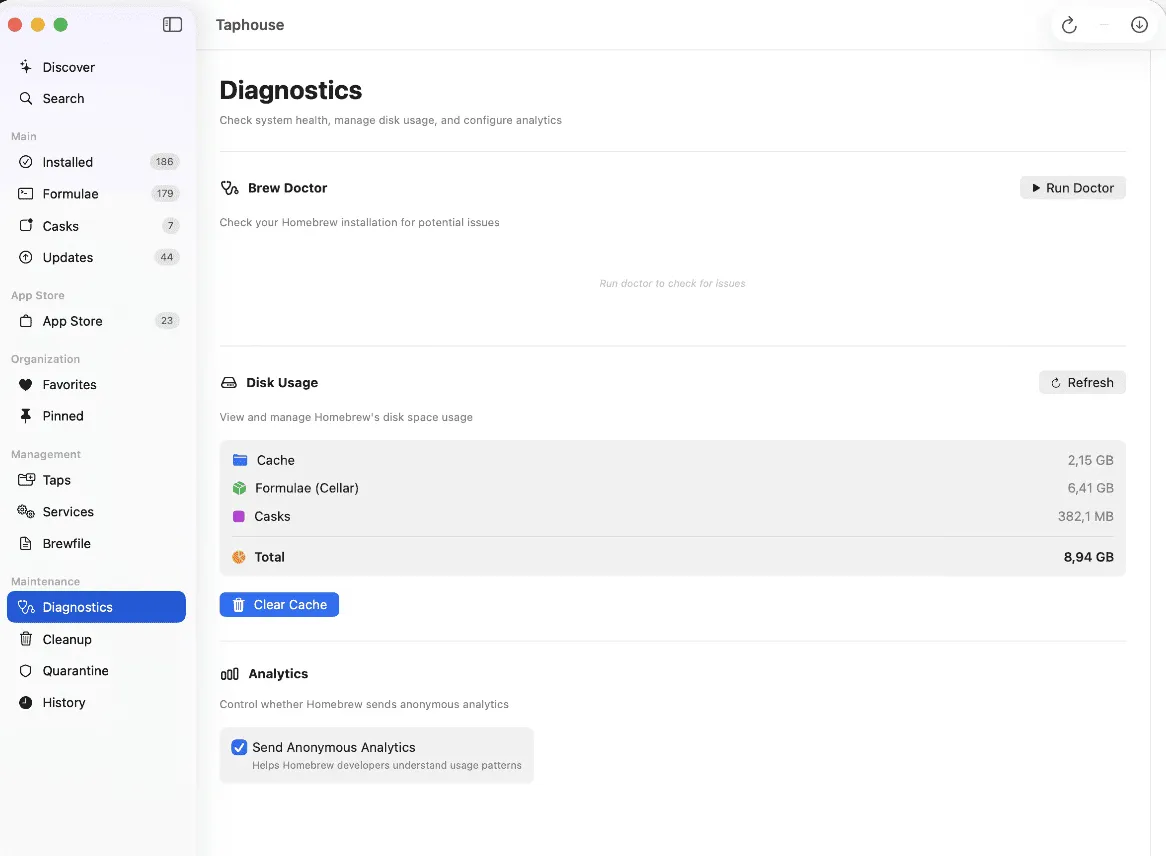Click the App Store bag icon

(26, 321)
